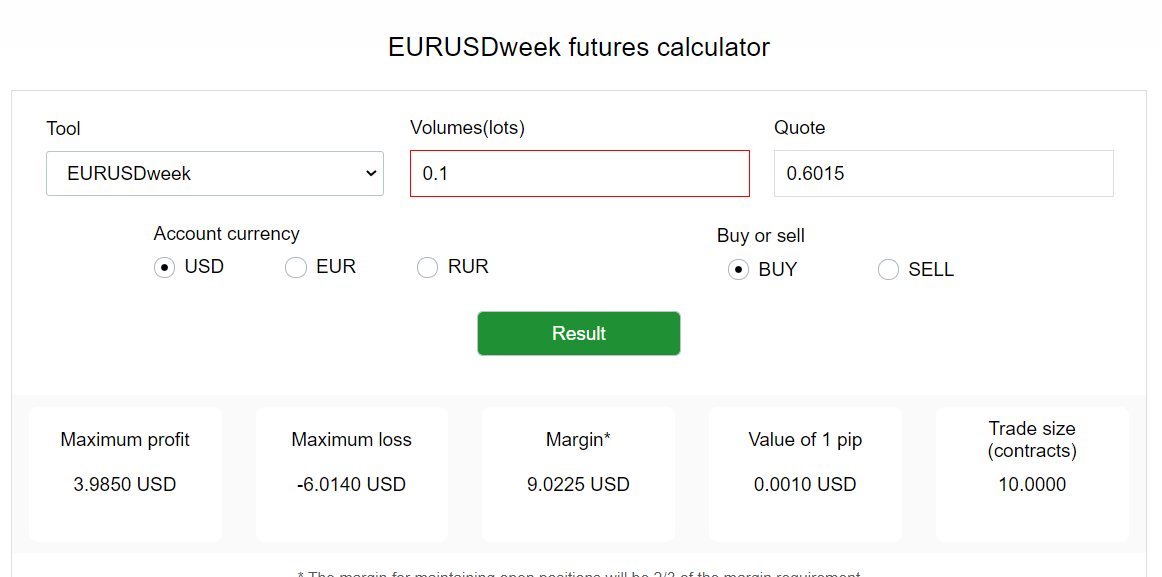1162x577 pixels.
Task: Focus the Volumes(lots) input field
Action: click(580, 173)
